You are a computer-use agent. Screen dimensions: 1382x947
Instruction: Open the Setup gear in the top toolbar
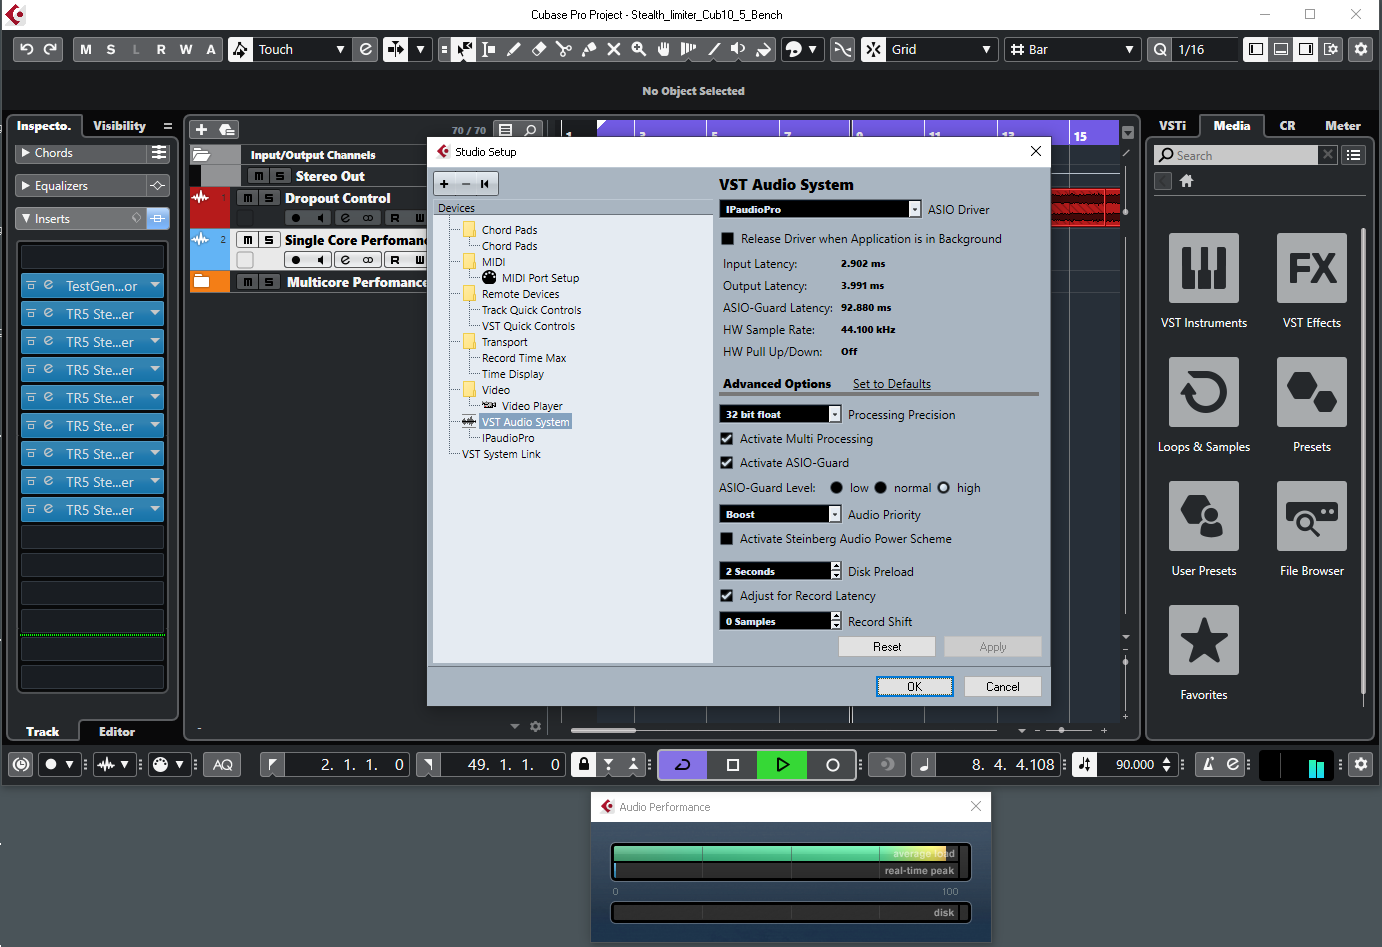click(x=1361, y=49)
